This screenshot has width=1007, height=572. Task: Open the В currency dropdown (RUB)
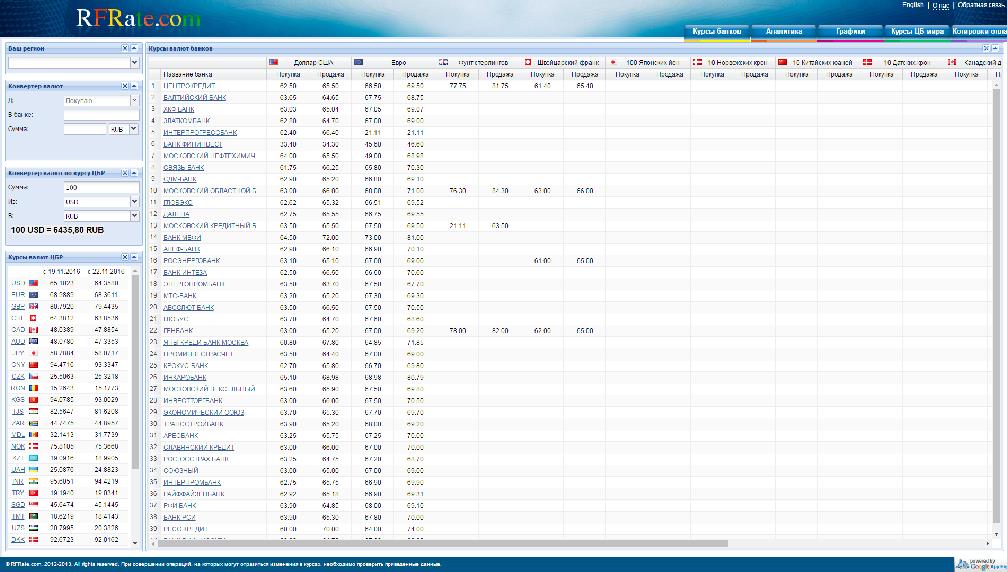[134, 216]
